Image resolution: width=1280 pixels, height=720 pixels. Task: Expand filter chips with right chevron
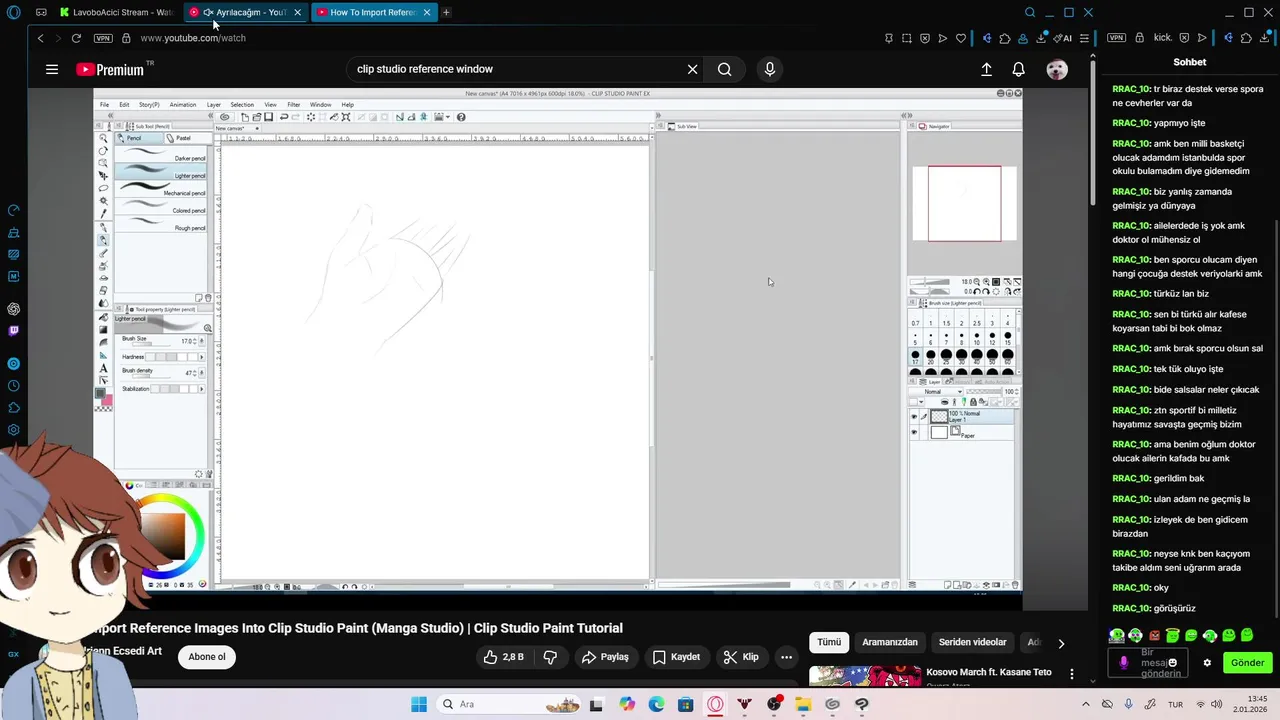click(1061, 643)
